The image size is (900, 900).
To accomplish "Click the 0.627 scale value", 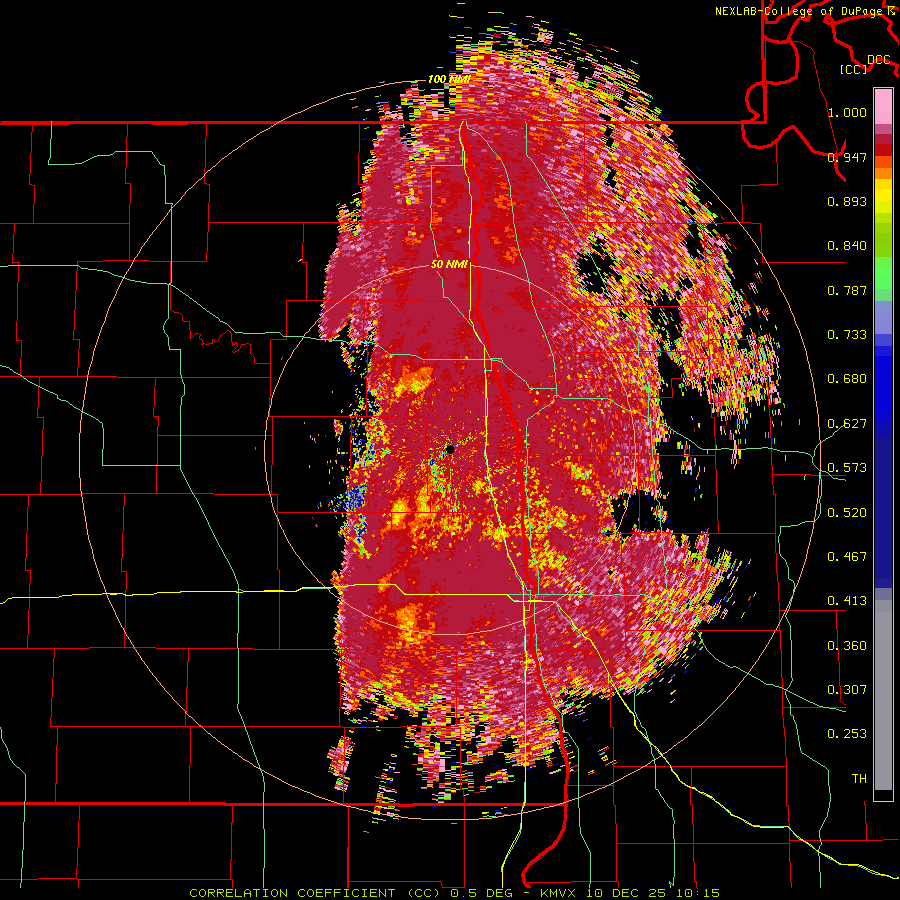I will coord(847,424).
